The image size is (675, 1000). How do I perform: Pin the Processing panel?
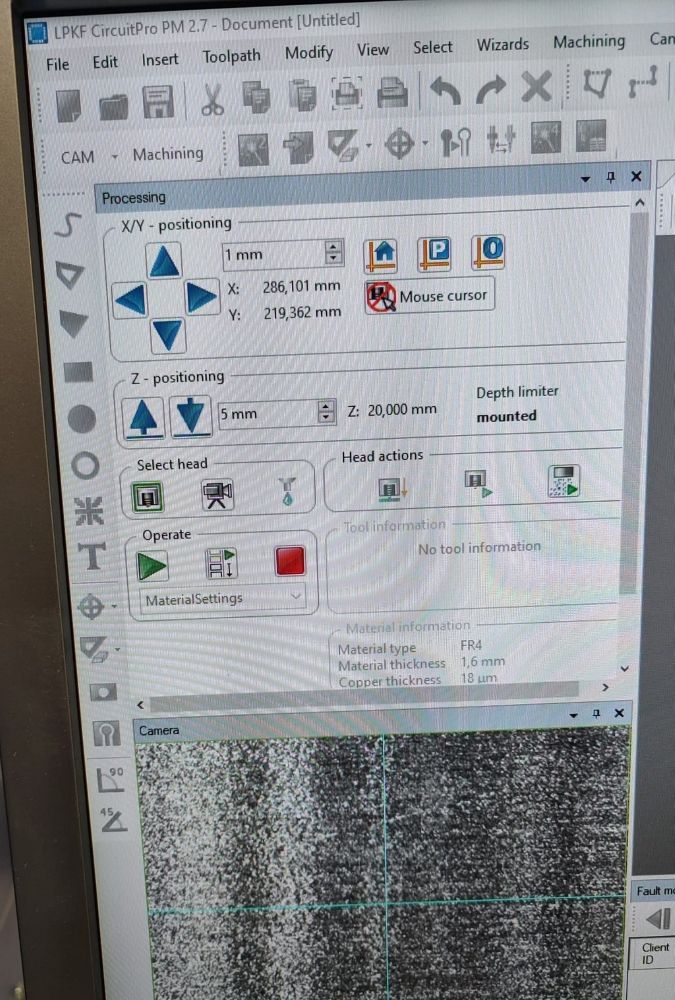611,177
